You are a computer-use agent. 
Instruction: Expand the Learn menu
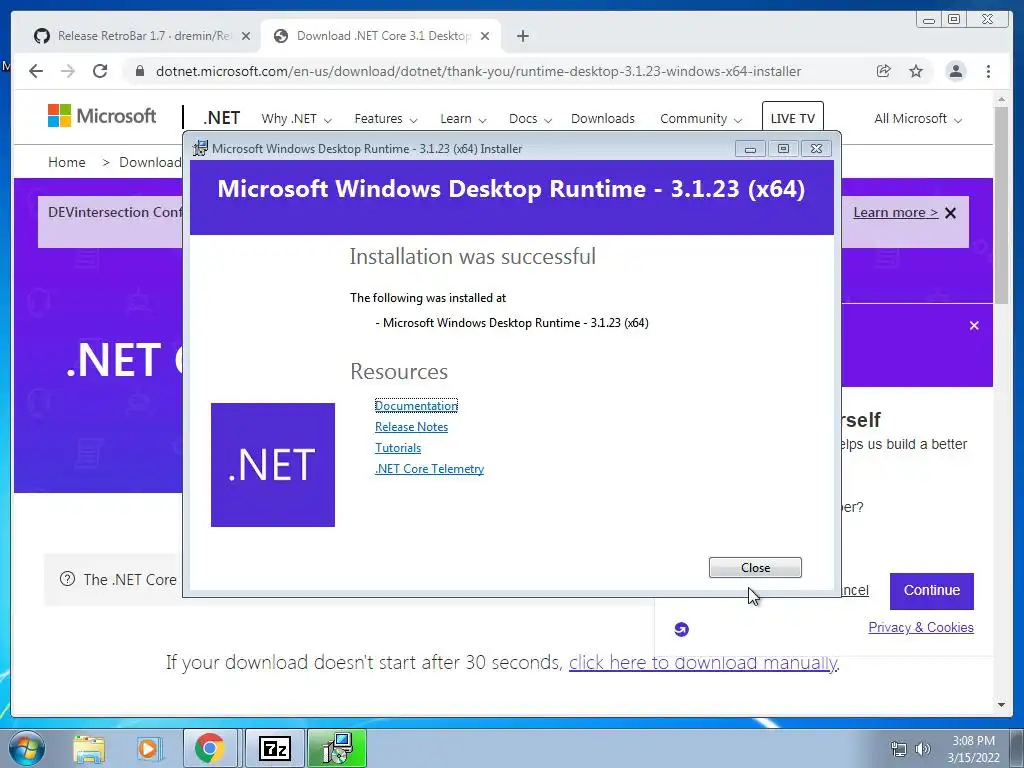point(463,119)
